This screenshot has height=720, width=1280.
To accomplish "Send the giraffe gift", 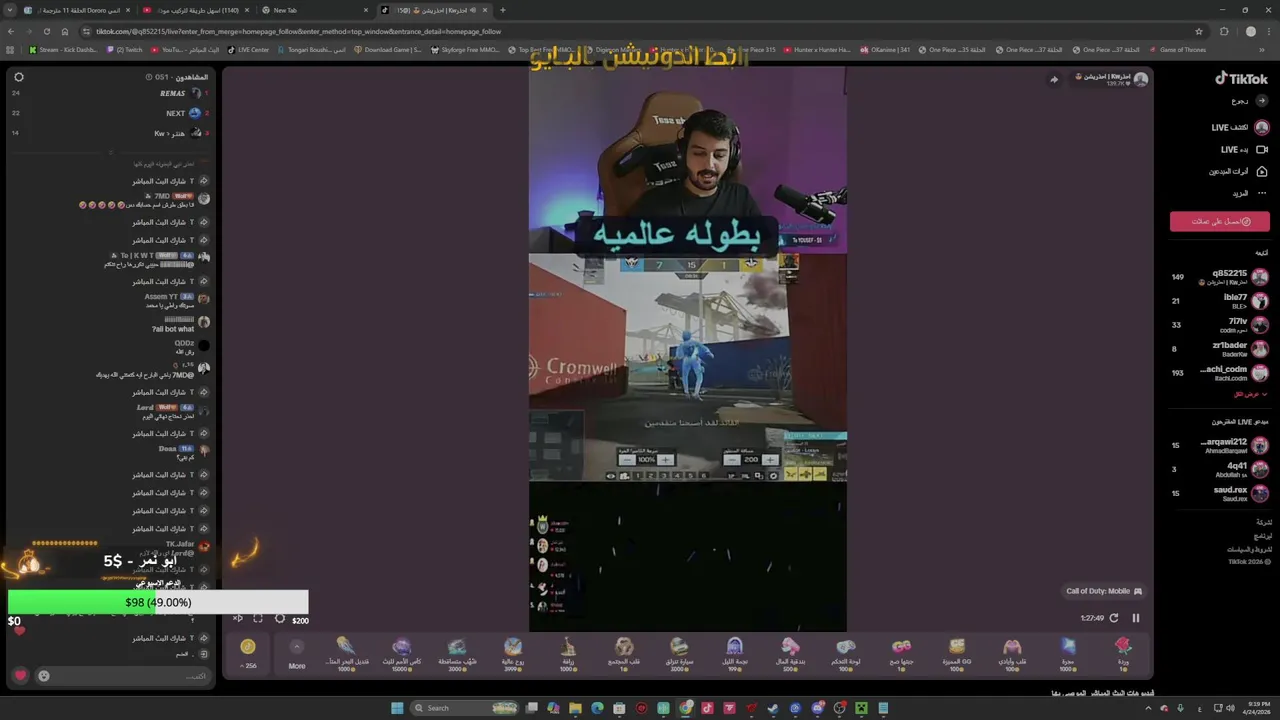I will [568, 653].
